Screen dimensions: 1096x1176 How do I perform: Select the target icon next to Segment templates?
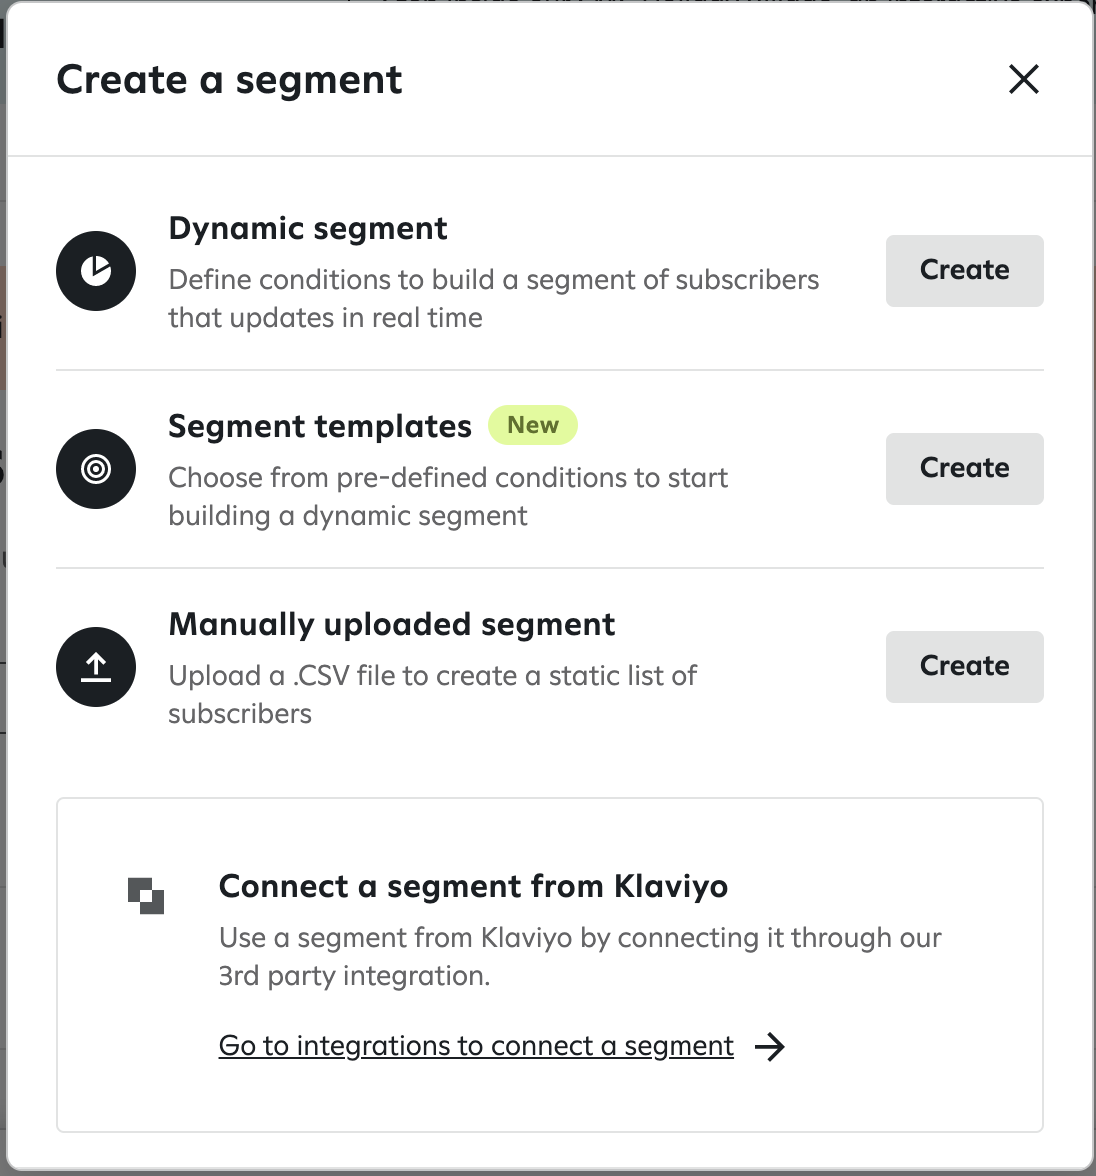point(95,468)
